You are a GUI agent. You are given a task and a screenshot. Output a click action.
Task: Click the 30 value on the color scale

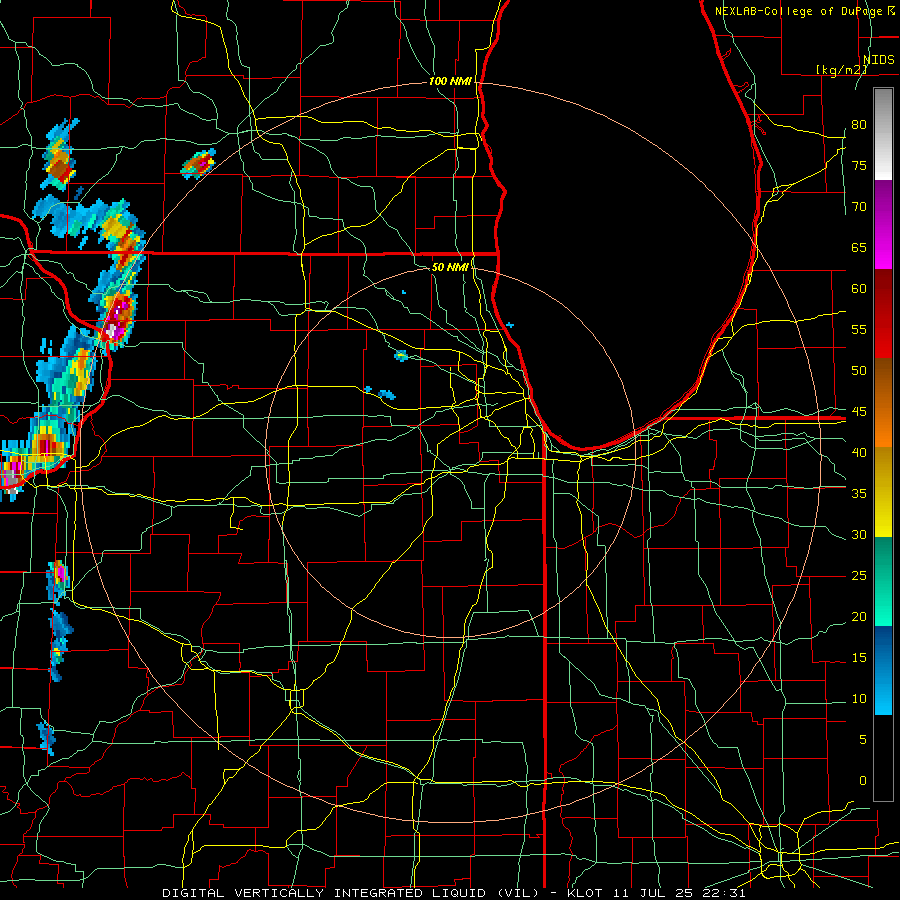point(859,534)
